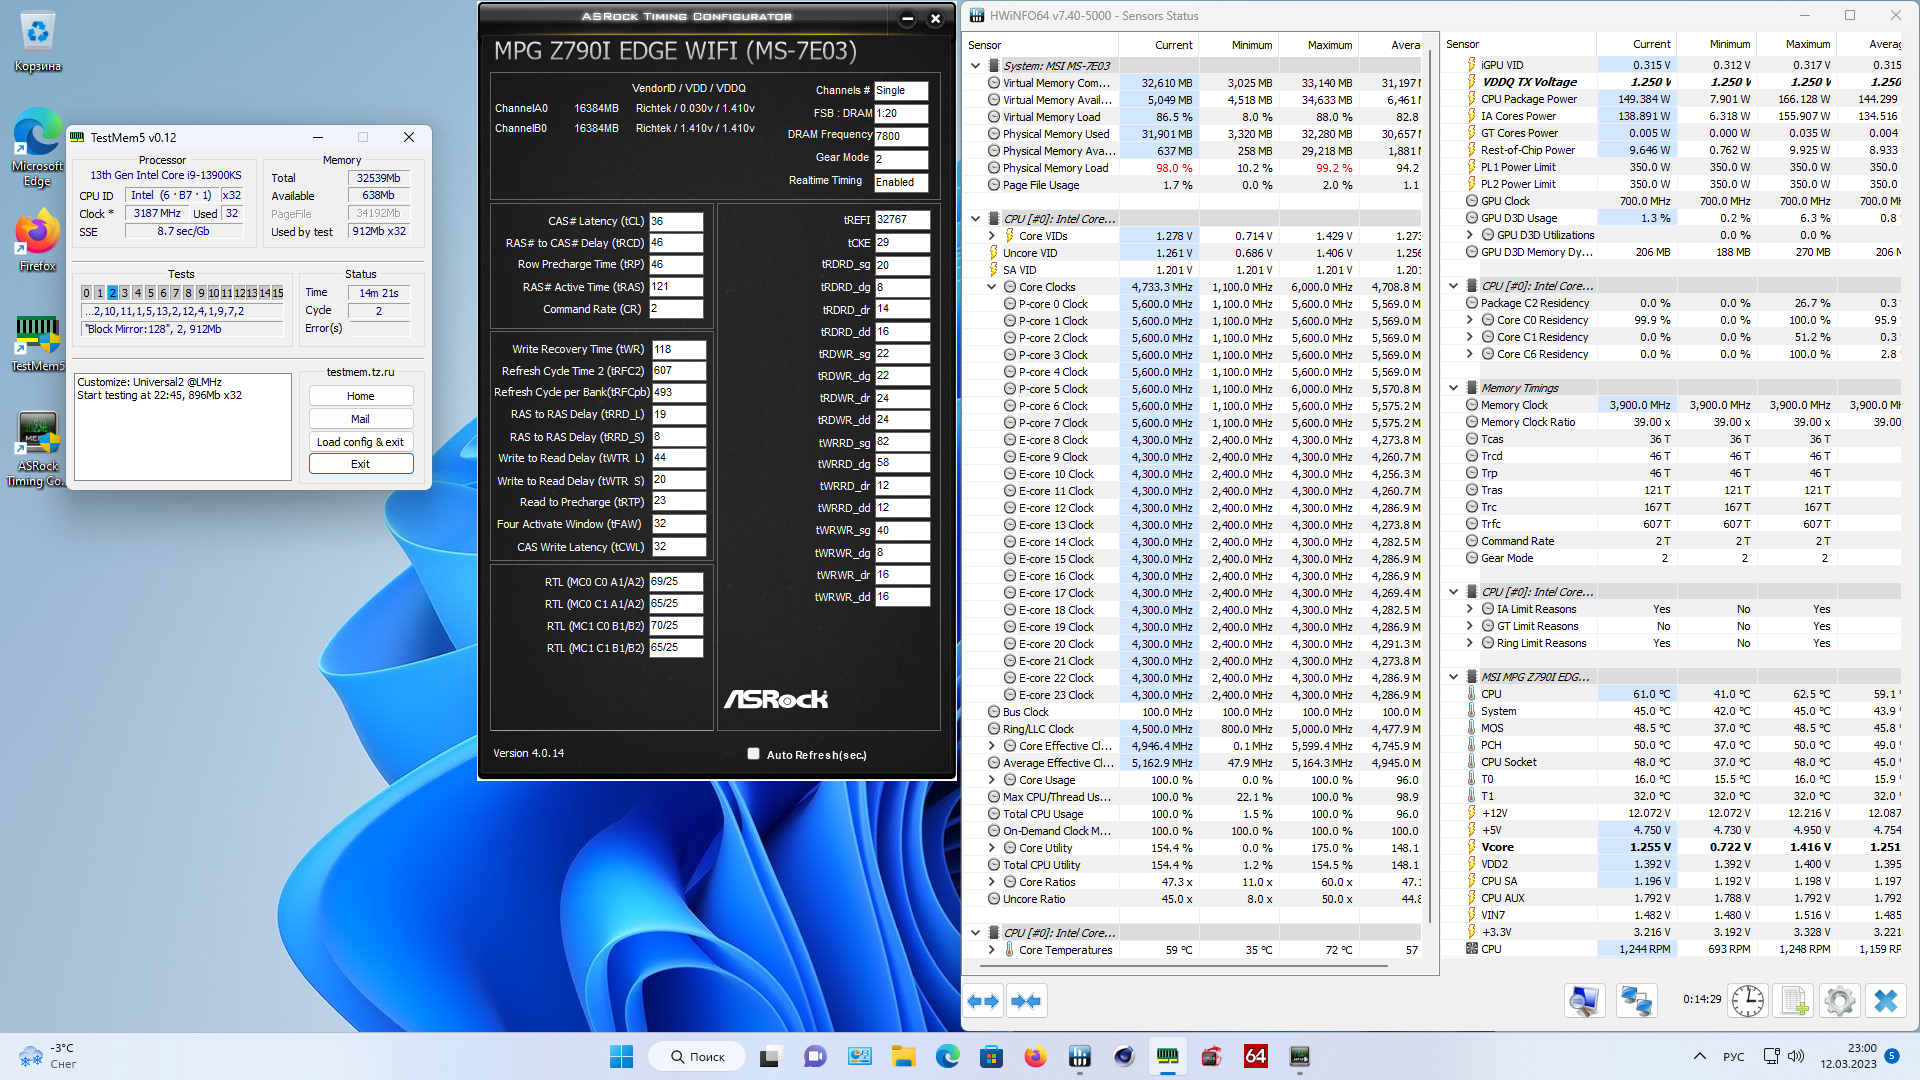Click the collapse columns arrows button in HWiNFO
The image size is (1920, 1080).
(x=1026, y=1001)
